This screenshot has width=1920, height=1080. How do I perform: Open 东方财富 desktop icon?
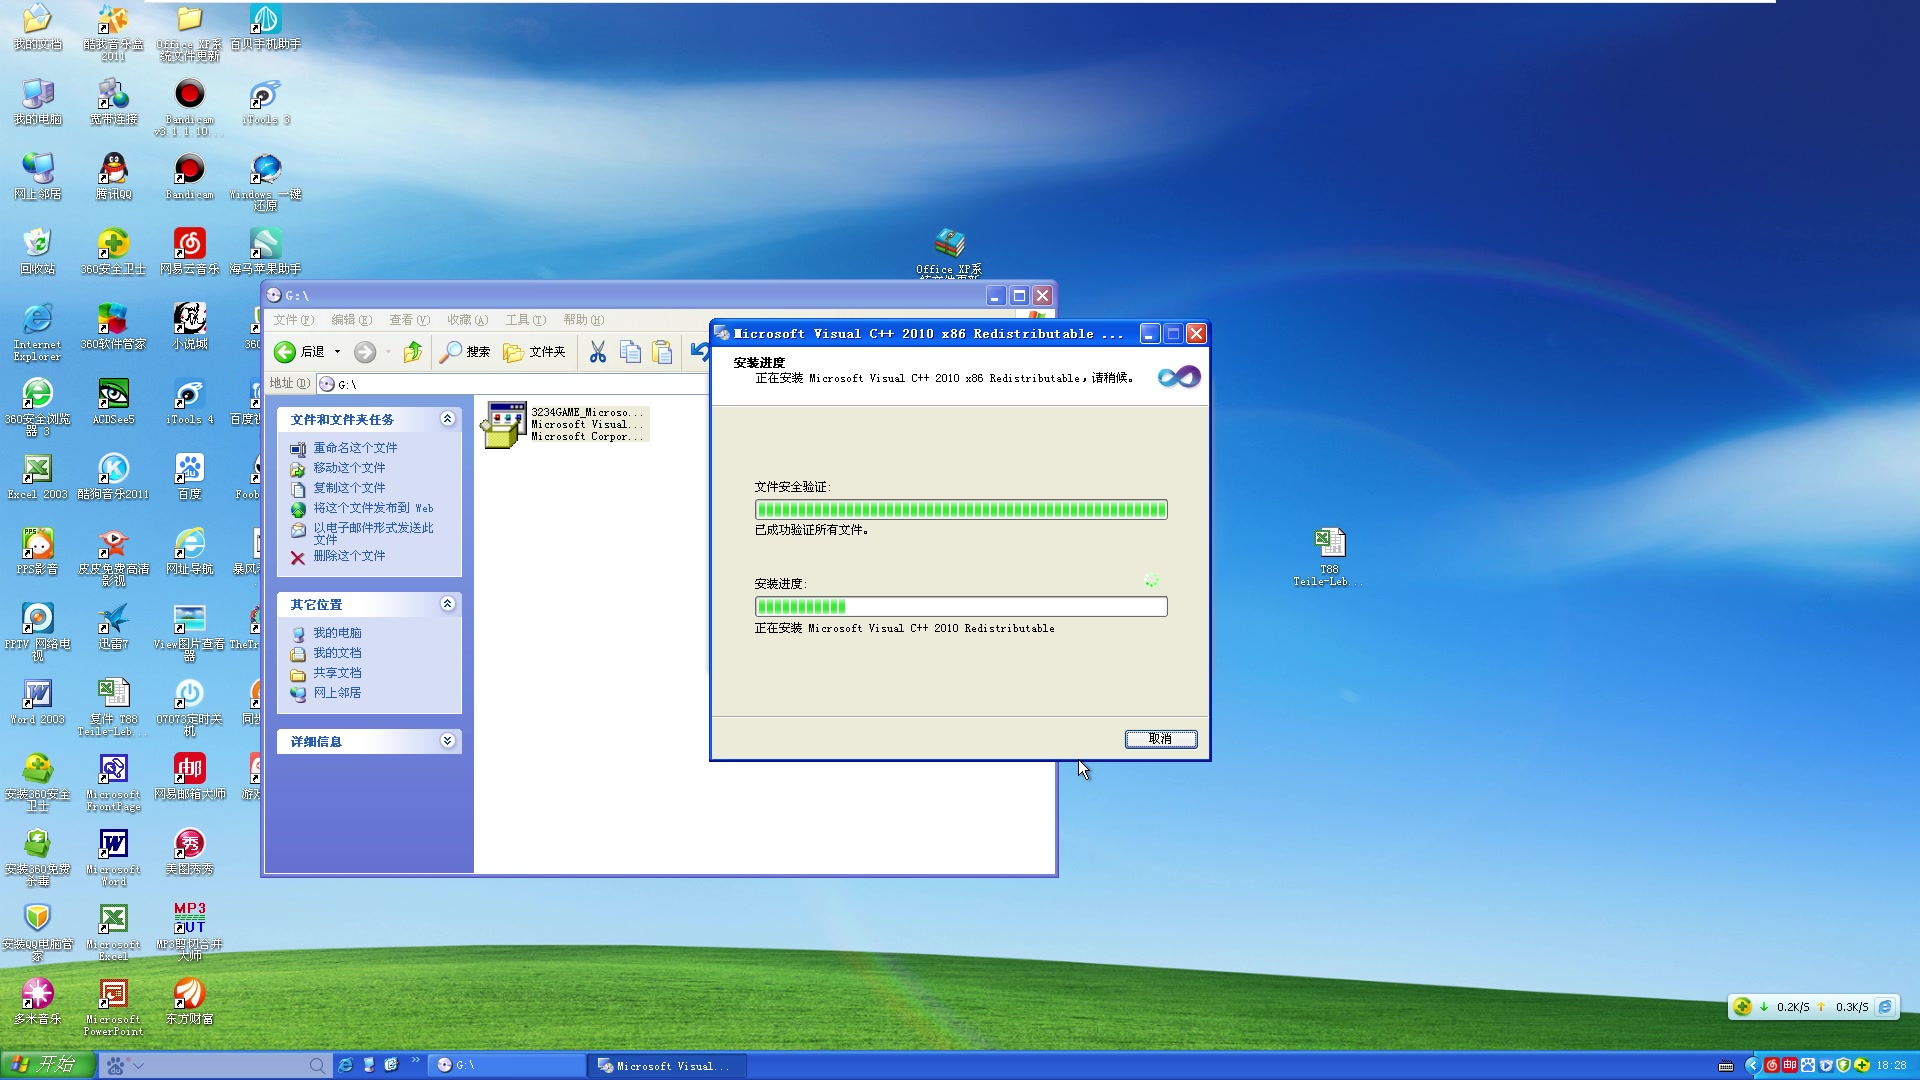189,1001
